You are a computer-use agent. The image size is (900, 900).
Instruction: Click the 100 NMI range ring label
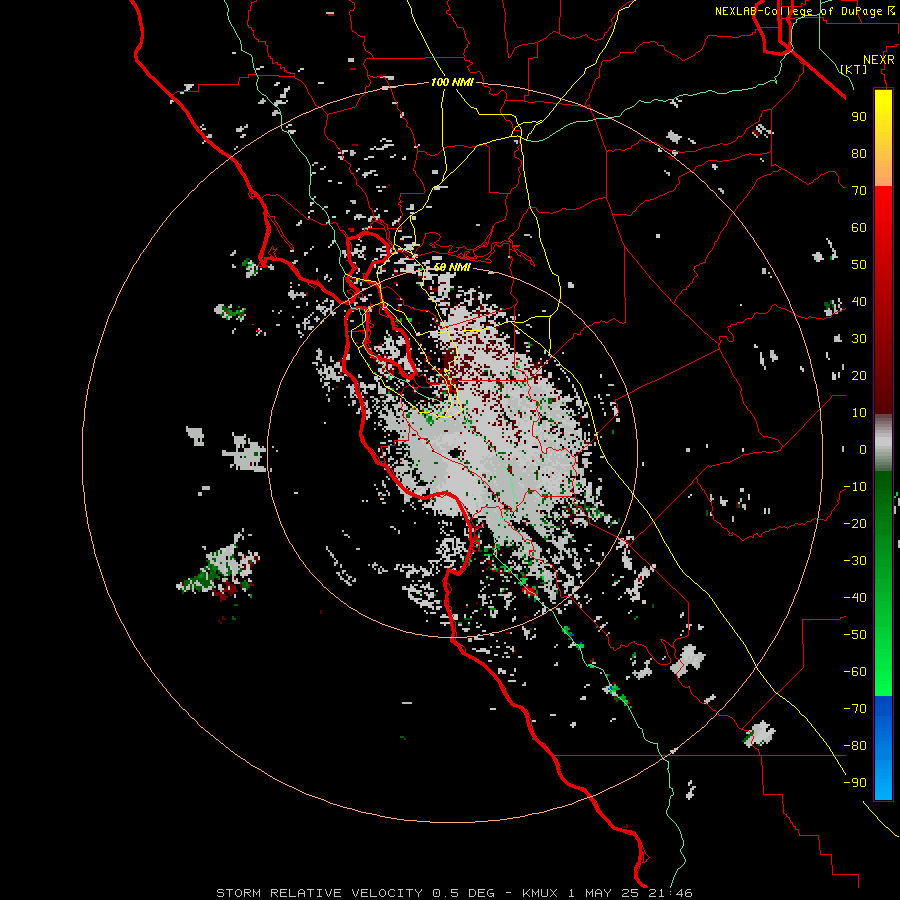452,82
